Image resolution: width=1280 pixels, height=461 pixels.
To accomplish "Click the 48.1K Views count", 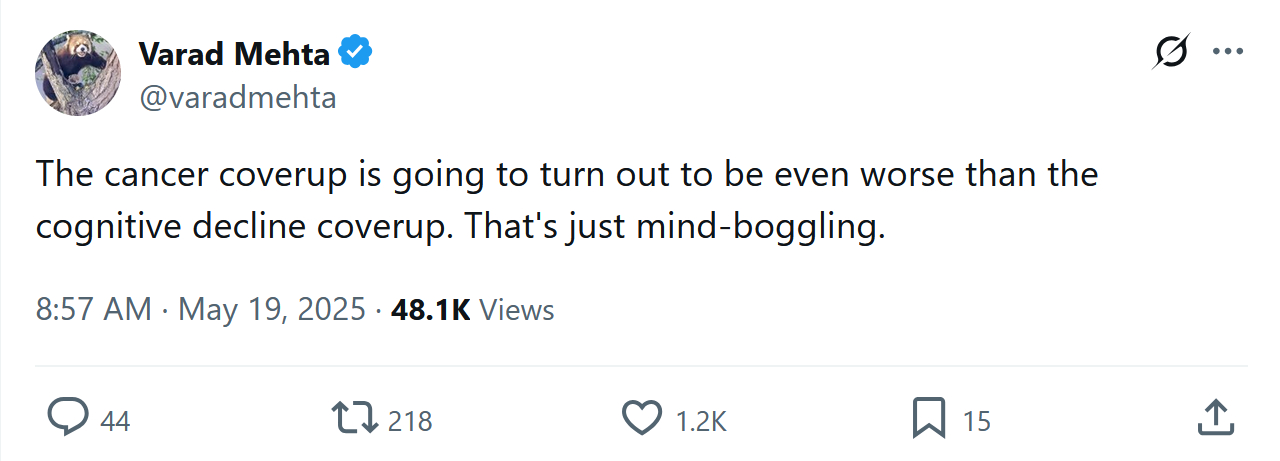I will 472,309.
